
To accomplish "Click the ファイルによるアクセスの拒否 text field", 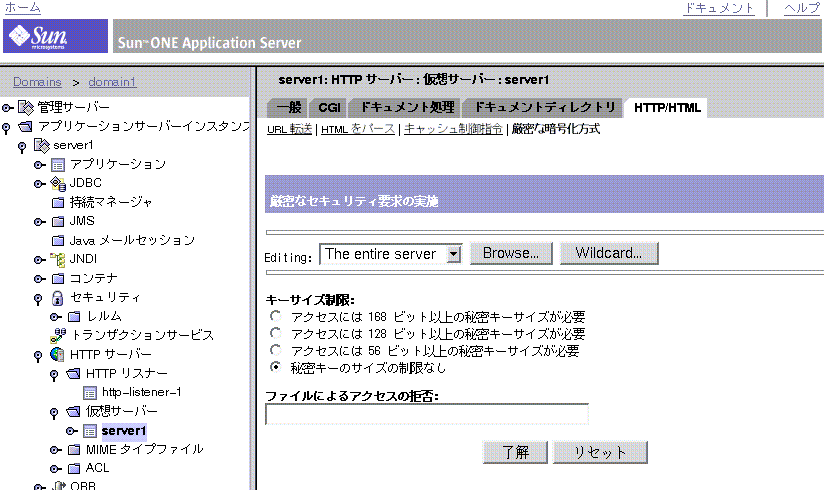I will point(427,414).
